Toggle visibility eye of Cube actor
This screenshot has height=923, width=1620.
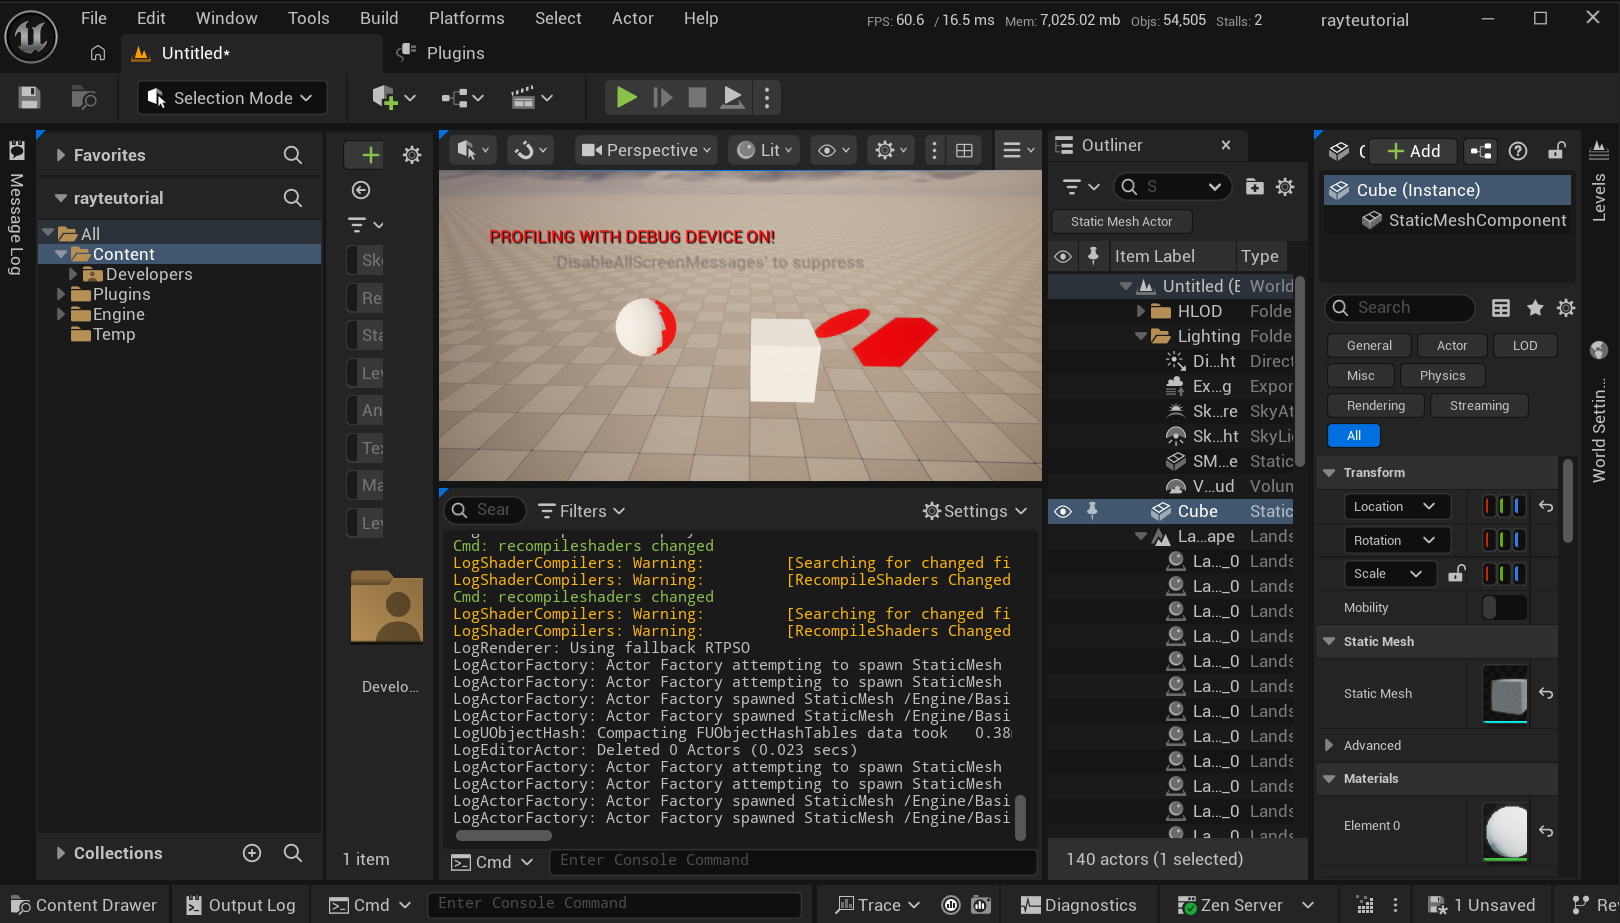click(1063, 511)
